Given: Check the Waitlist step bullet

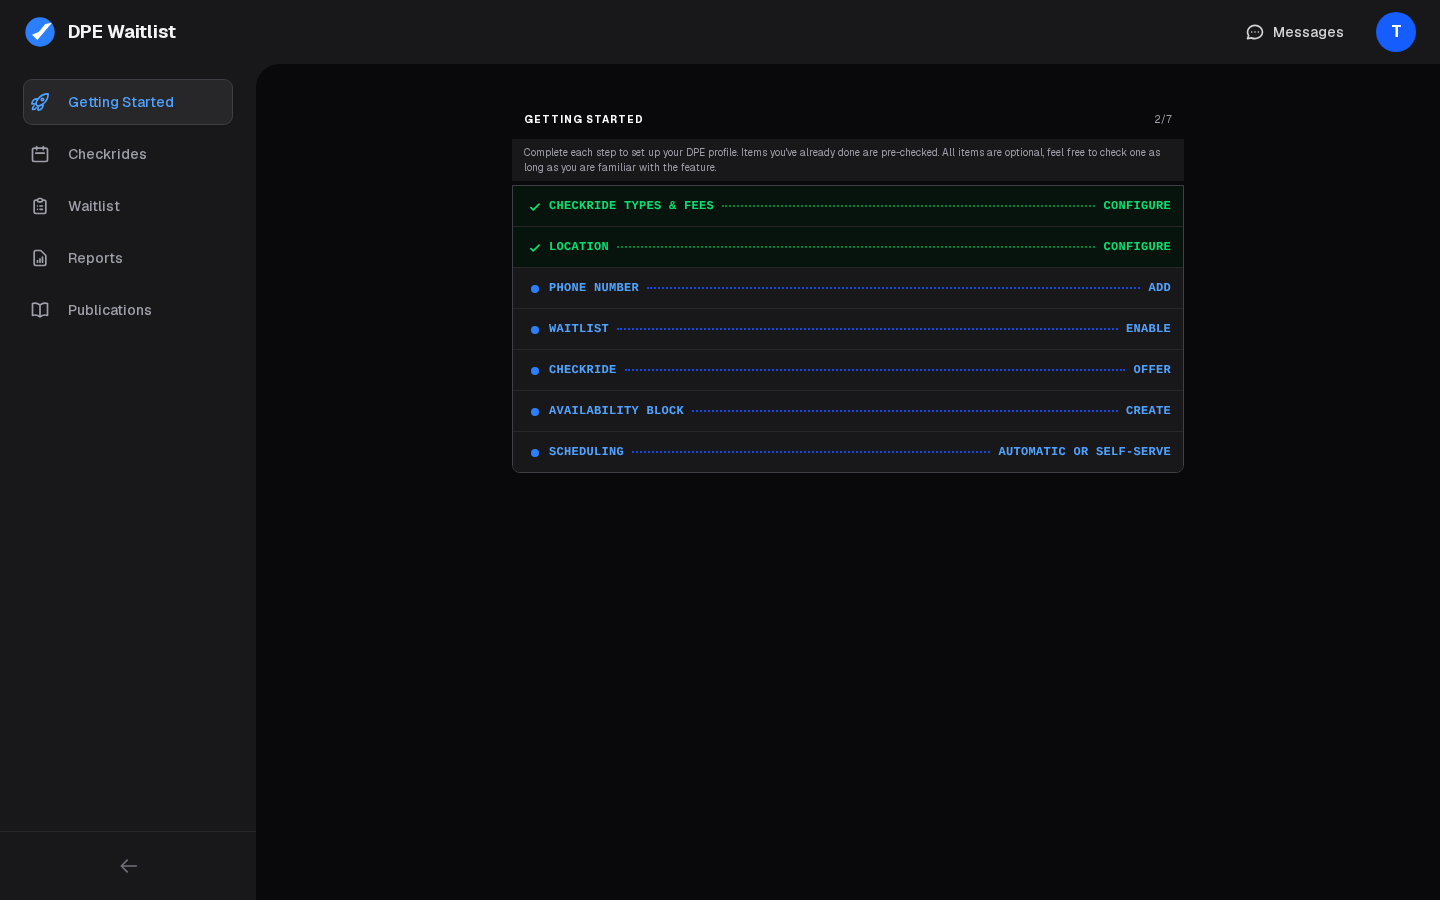Looking at the screenshot, I should (x=535, y=330).
